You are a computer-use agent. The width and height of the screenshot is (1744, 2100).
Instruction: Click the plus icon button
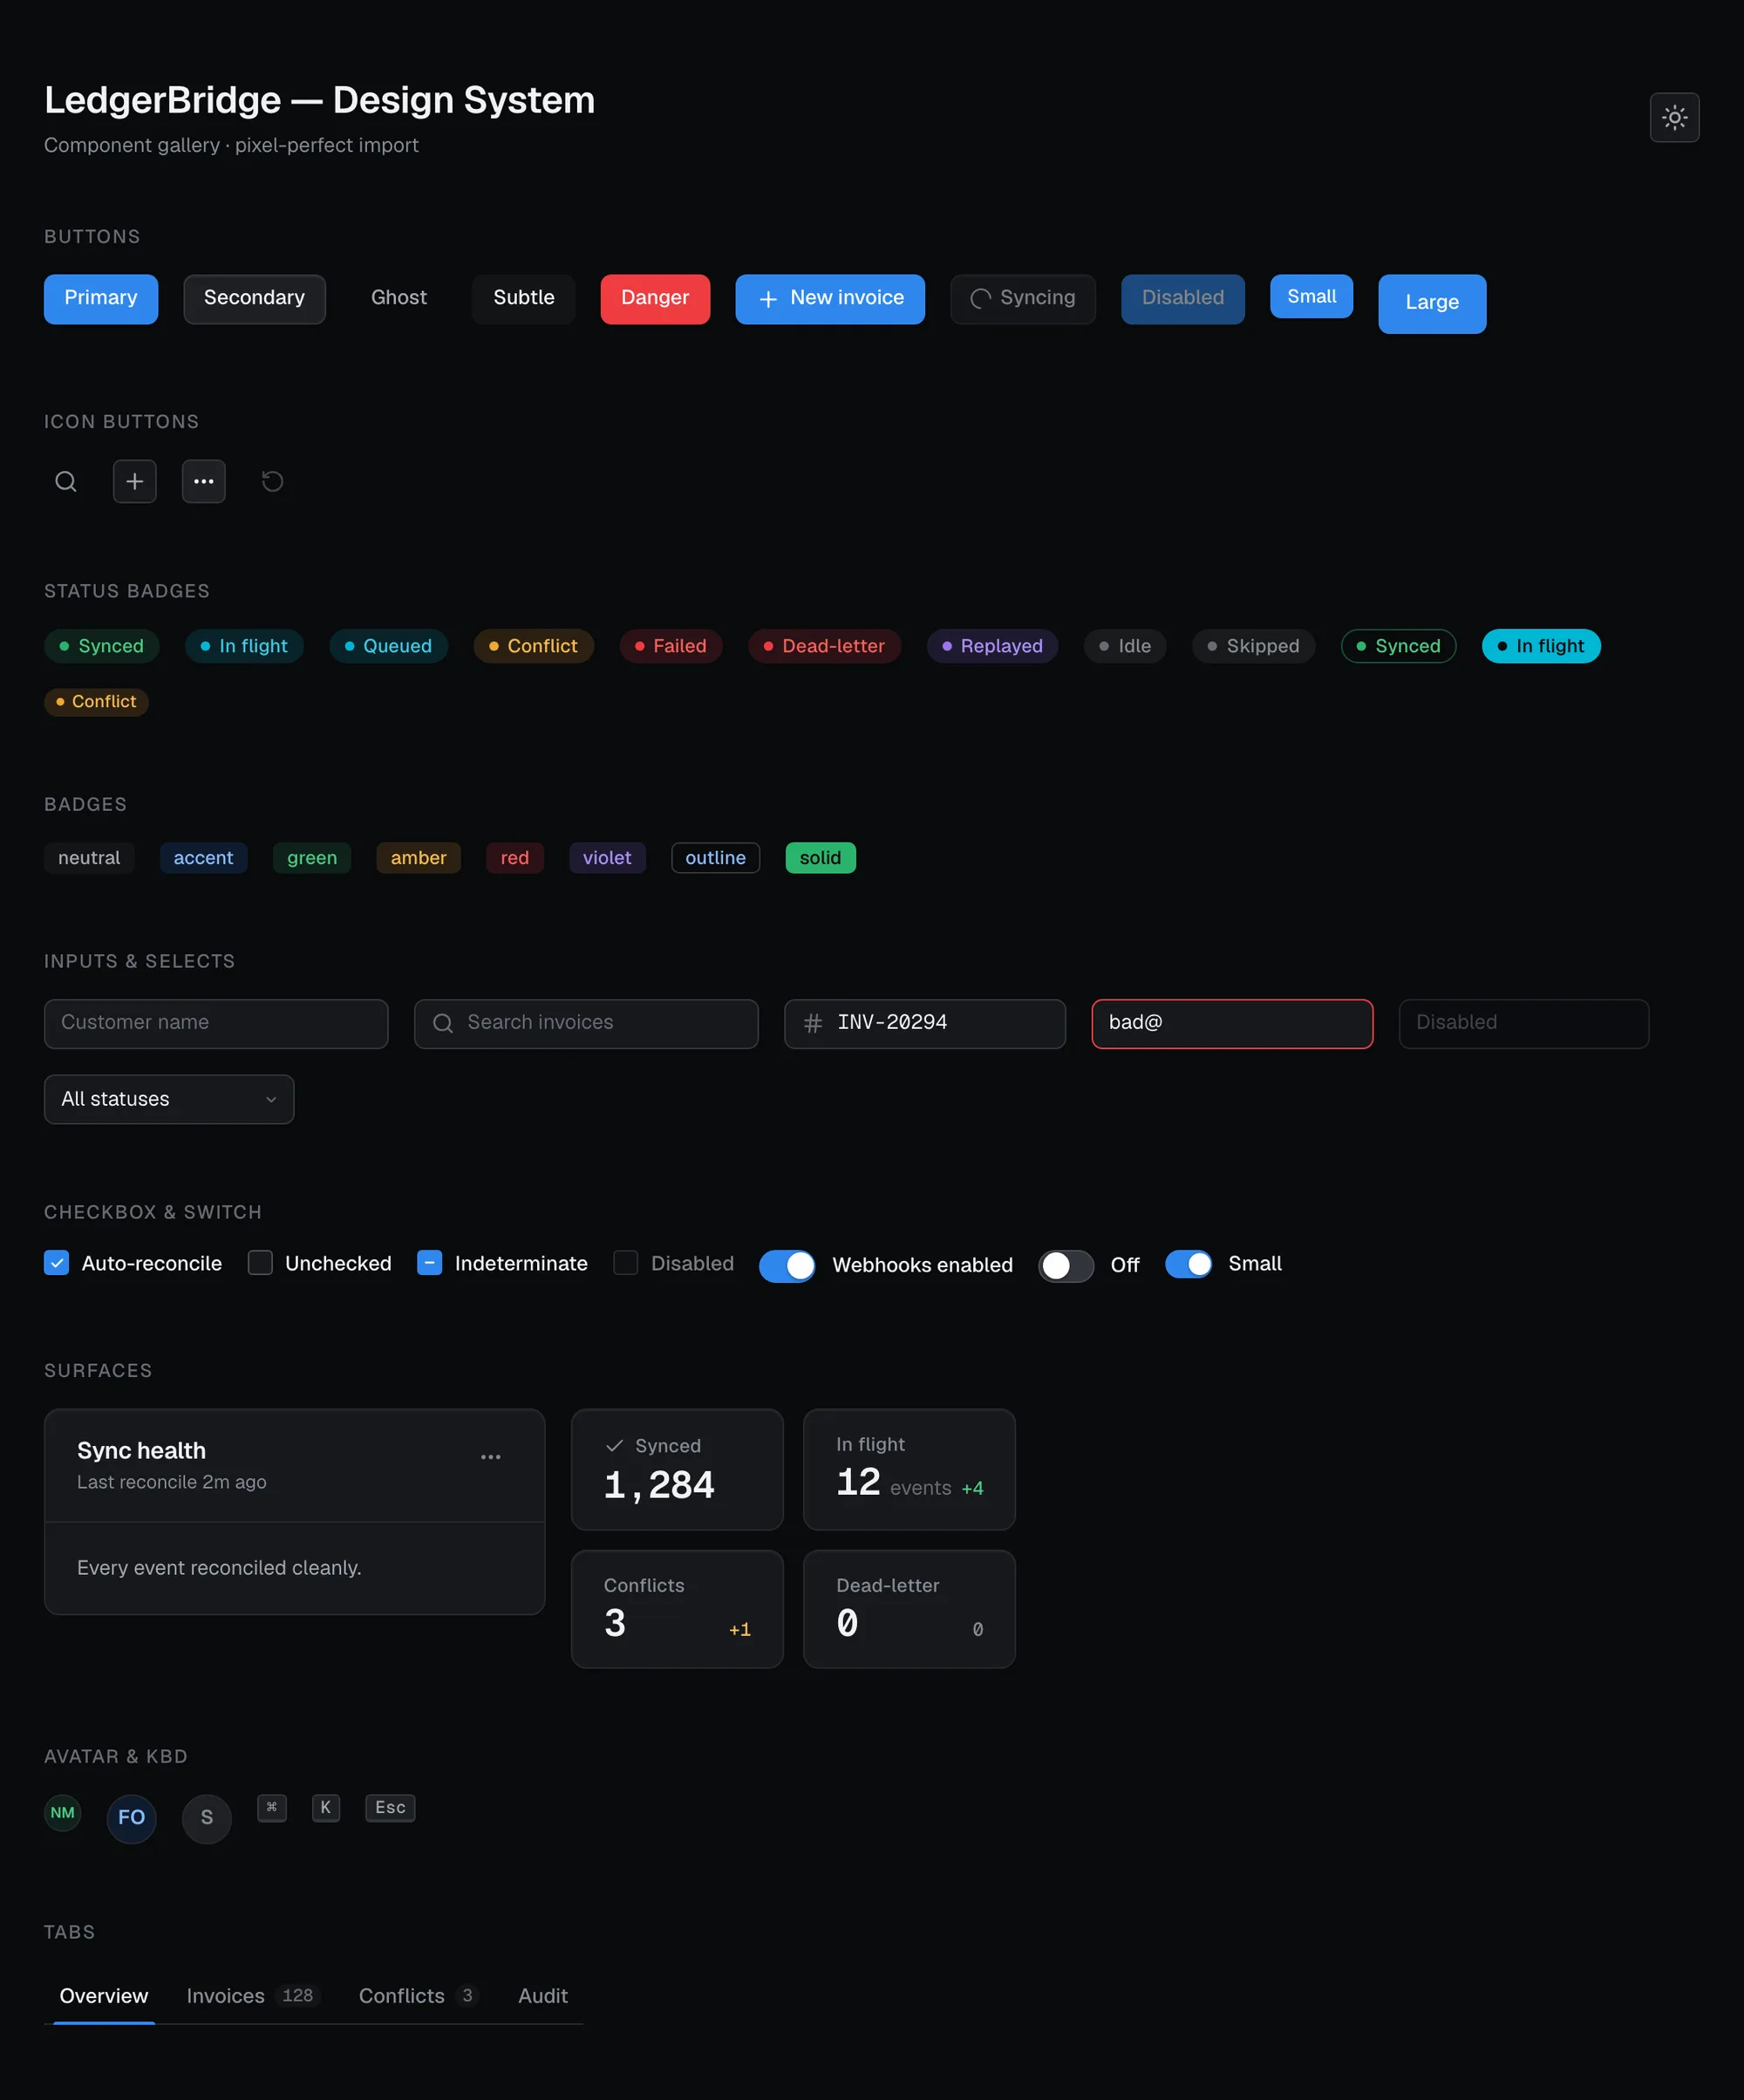click(x=135, y=482)
